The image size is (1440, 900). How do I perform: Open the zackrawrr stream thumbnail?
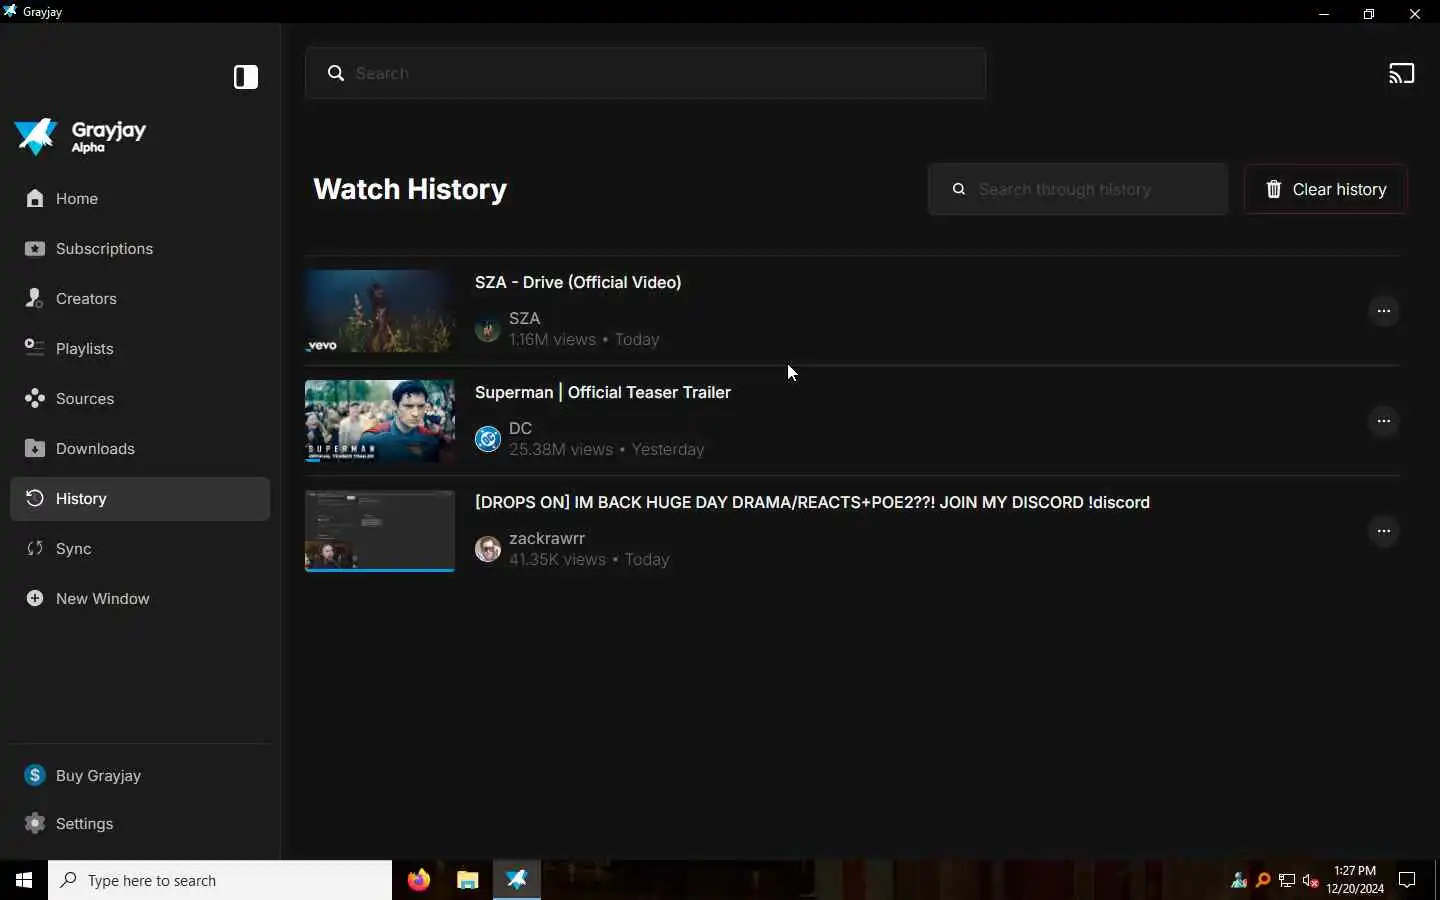pos(380,531)
